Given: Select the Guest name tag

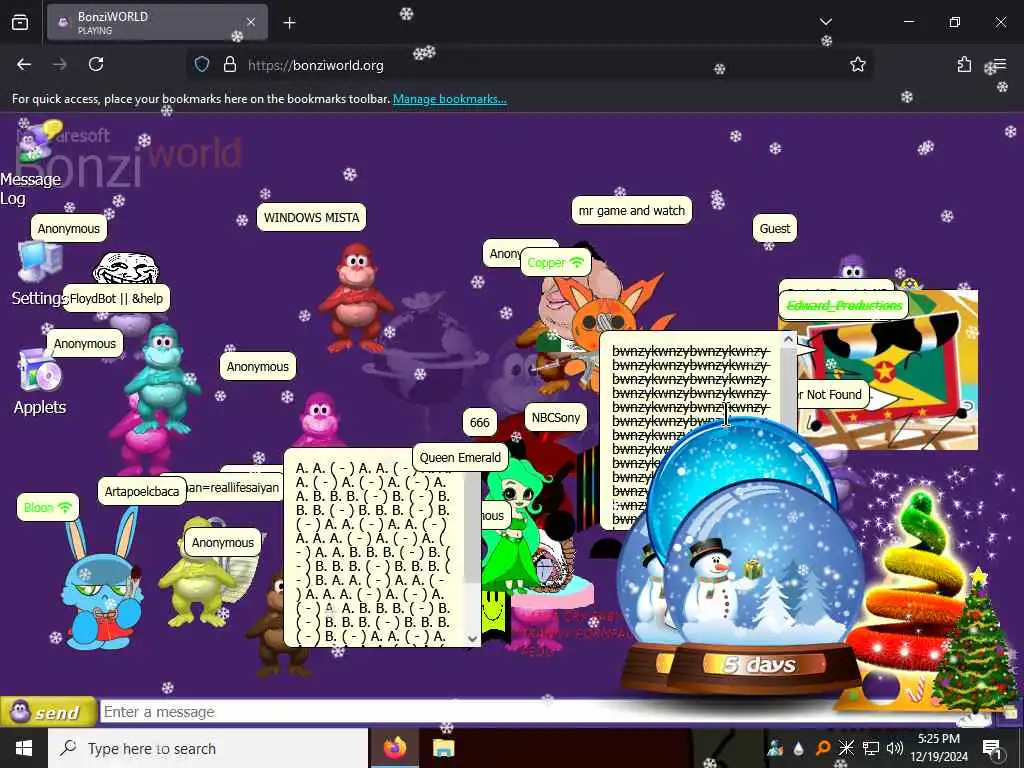Looking at the screenshot, I should [x=775, y=229].
